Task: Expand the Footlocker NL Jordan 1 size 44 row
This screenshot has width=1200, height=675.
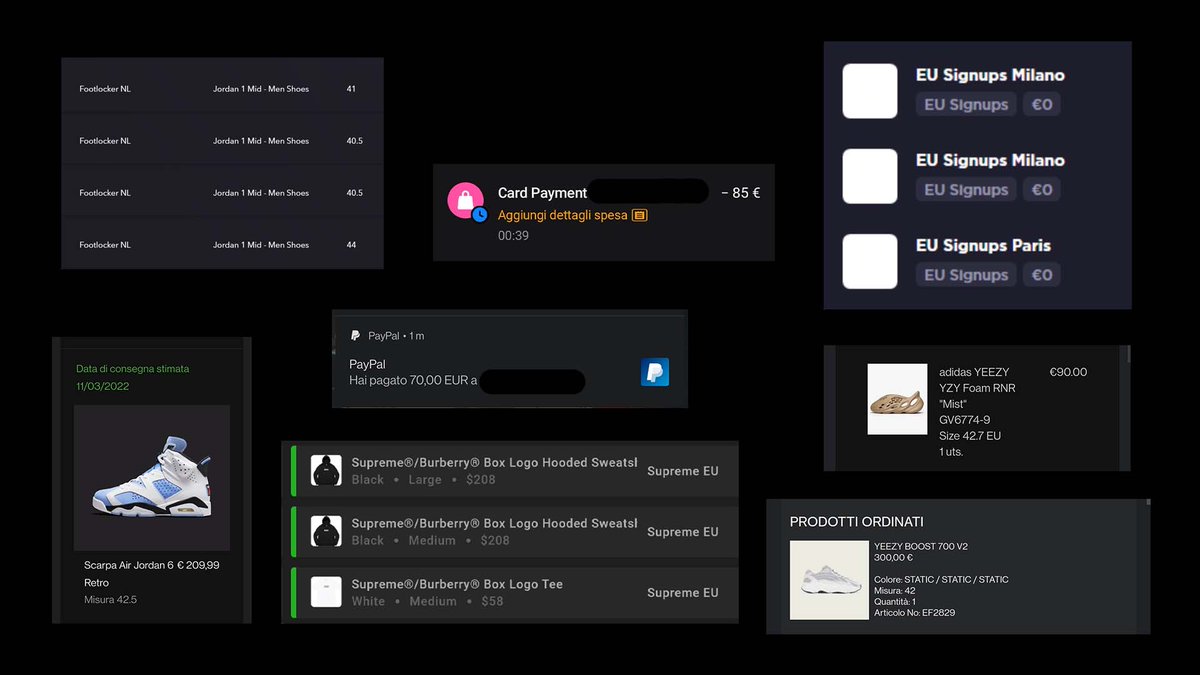Action: click(x=222, y=244)
